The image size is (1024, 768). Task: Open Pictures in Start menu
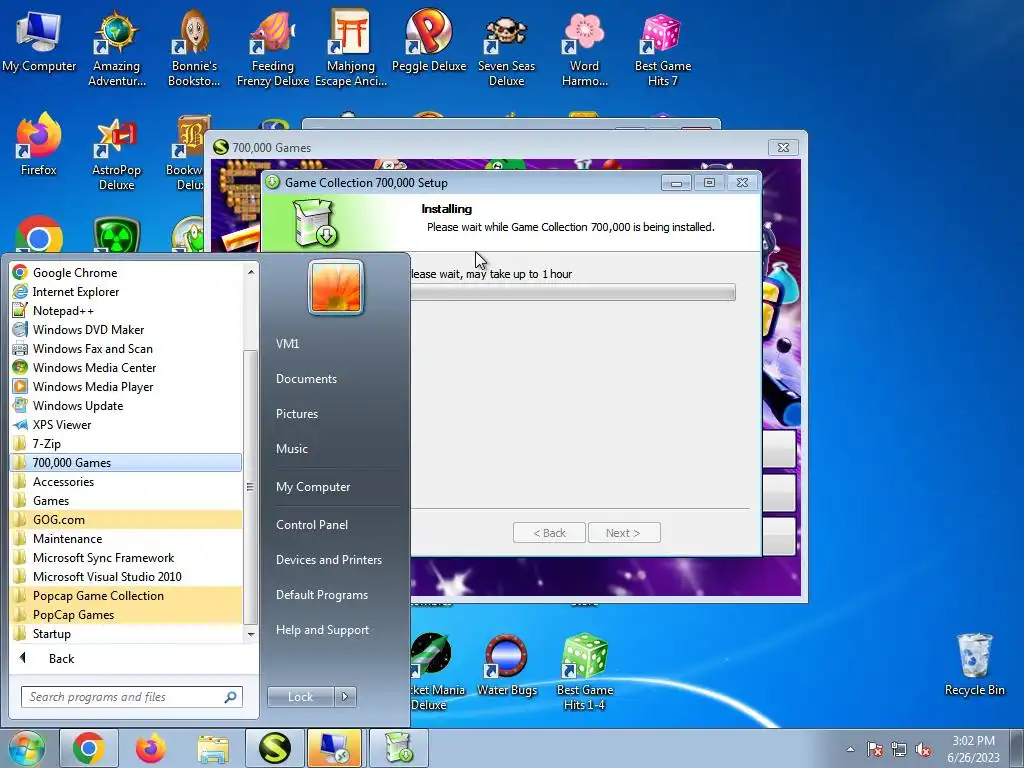click(297, 414)
